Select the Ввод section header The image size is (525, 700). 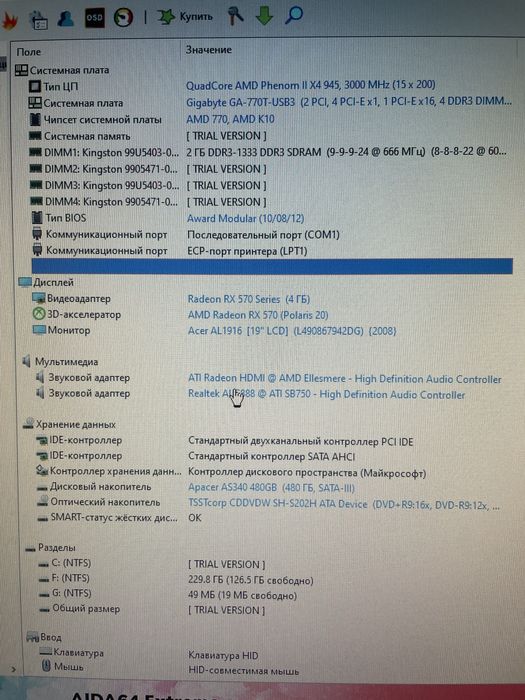[x=44, y=637]
